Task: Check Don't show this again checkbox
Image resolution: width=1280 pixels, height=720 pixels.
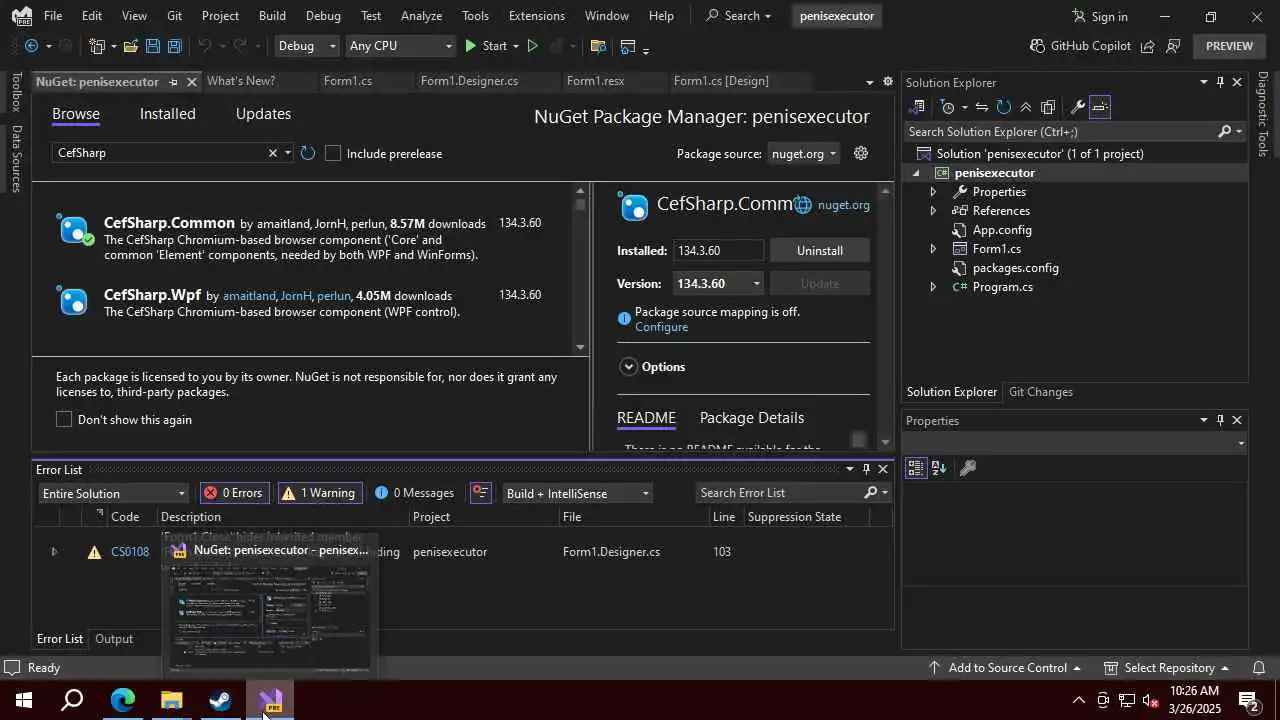Action: tap(64, 419)
